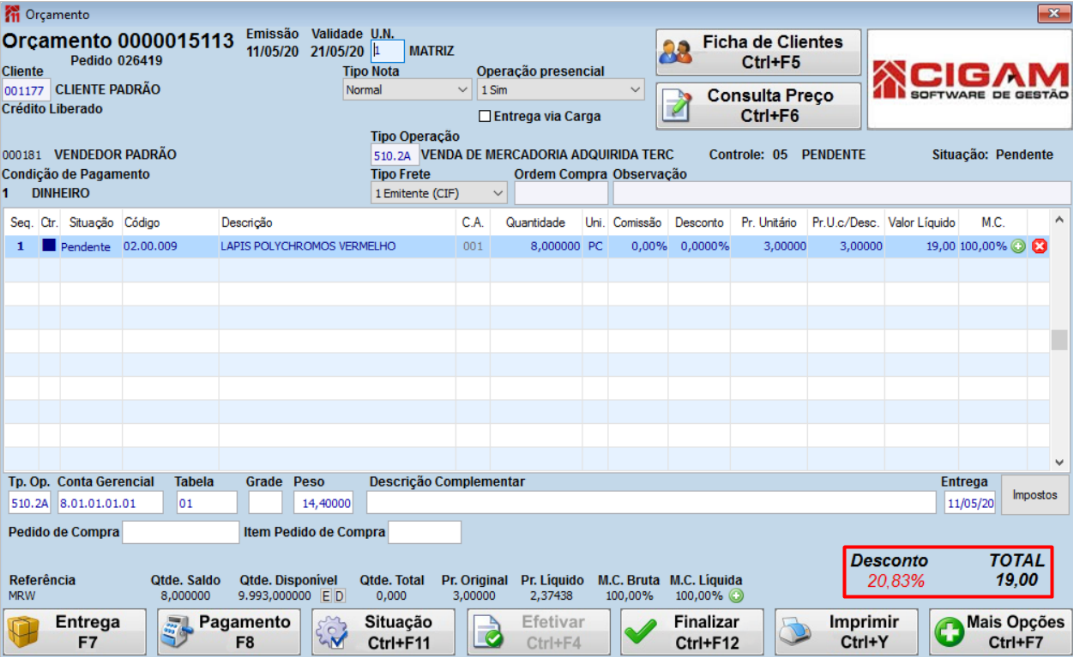Click Finalizar Ctrl+F12 button
This screenshot has height=657, width=1080.
[692, 632]
